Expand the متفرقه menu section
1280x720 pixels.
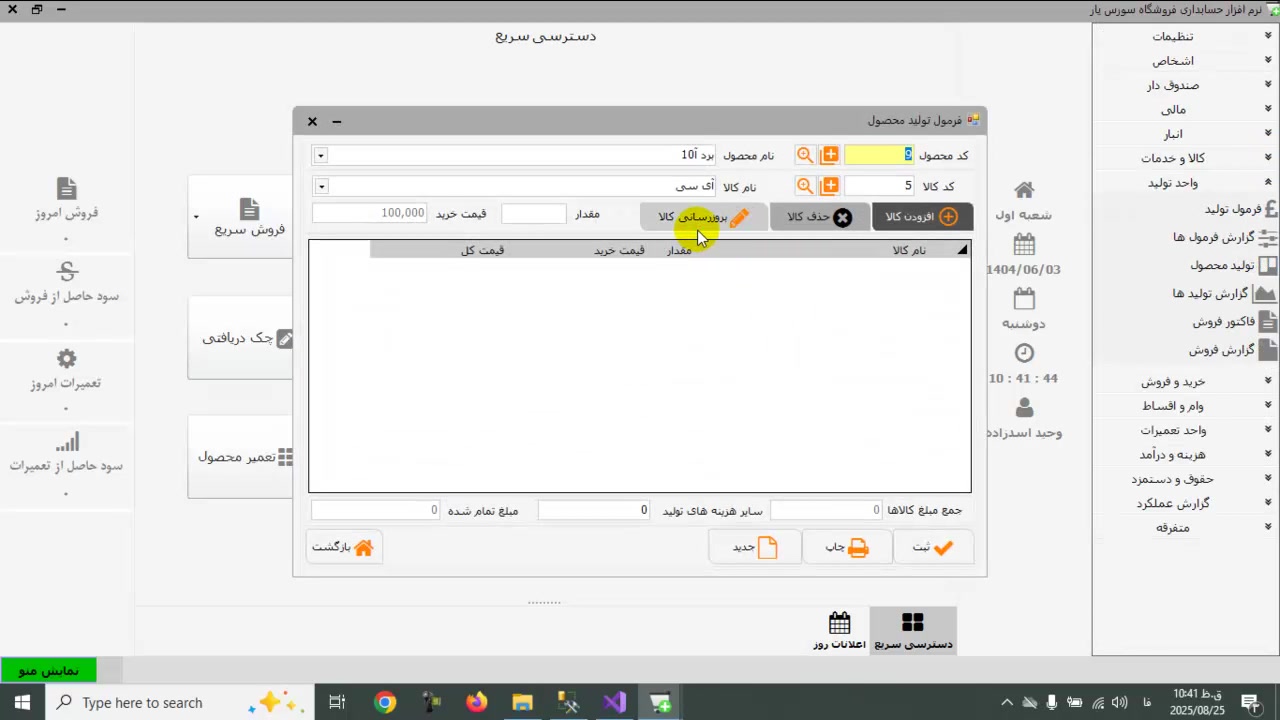1185,528
